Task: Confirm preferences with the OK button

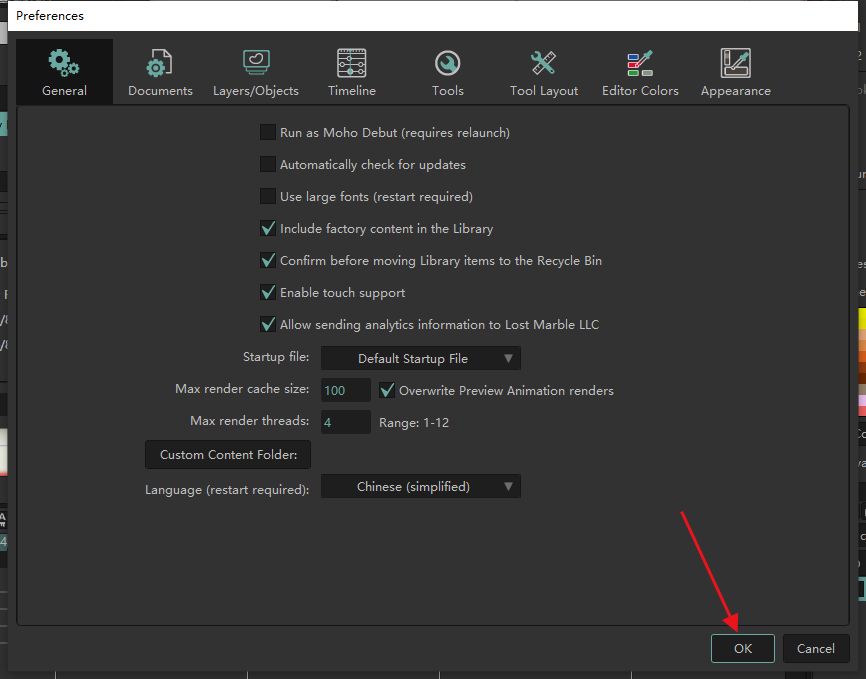Action: point(742,648)
